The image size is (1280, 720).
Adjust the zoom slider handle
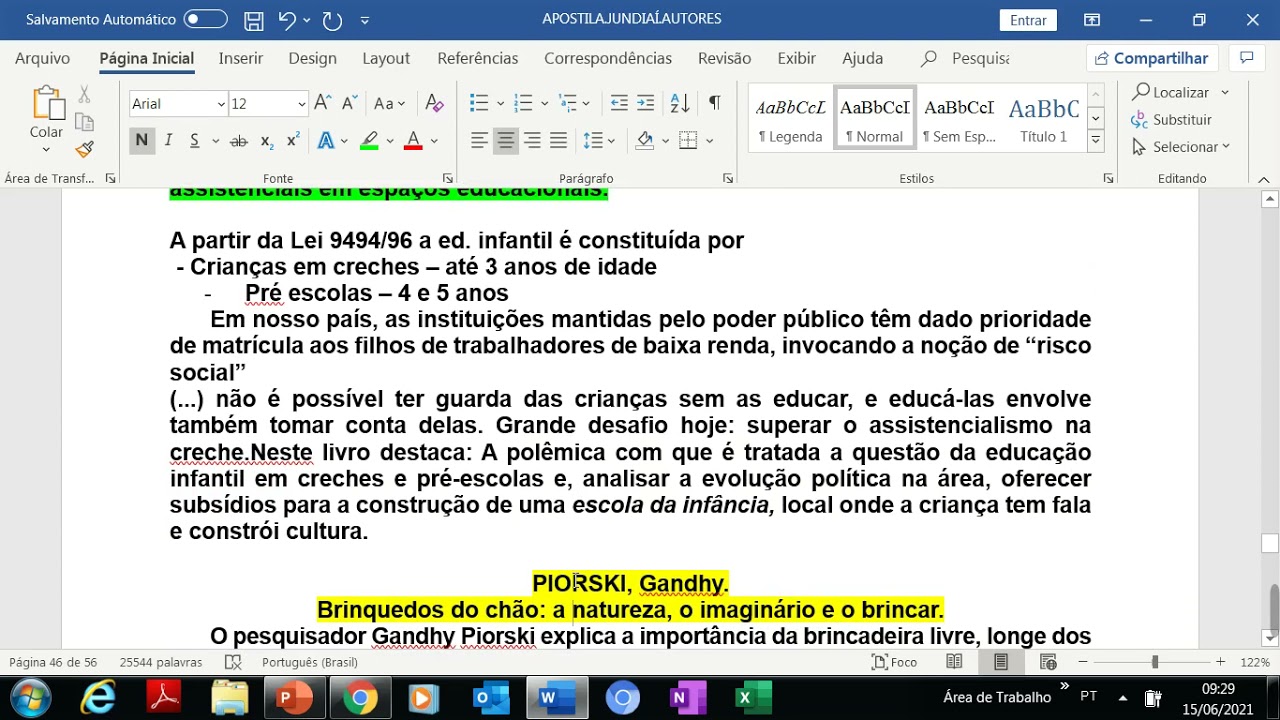[1155, 662]
